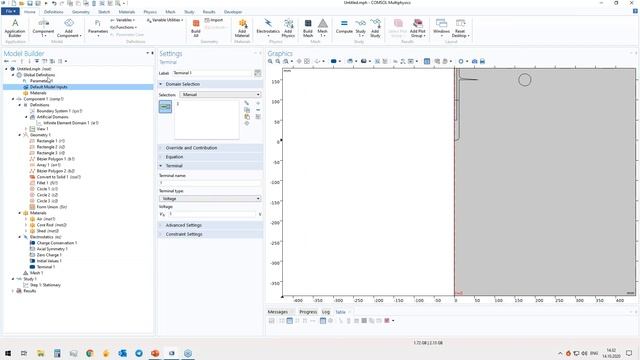Switch to the Developer ribbon tab
Viewport: 640px width, 360px height.
[233, 12]
